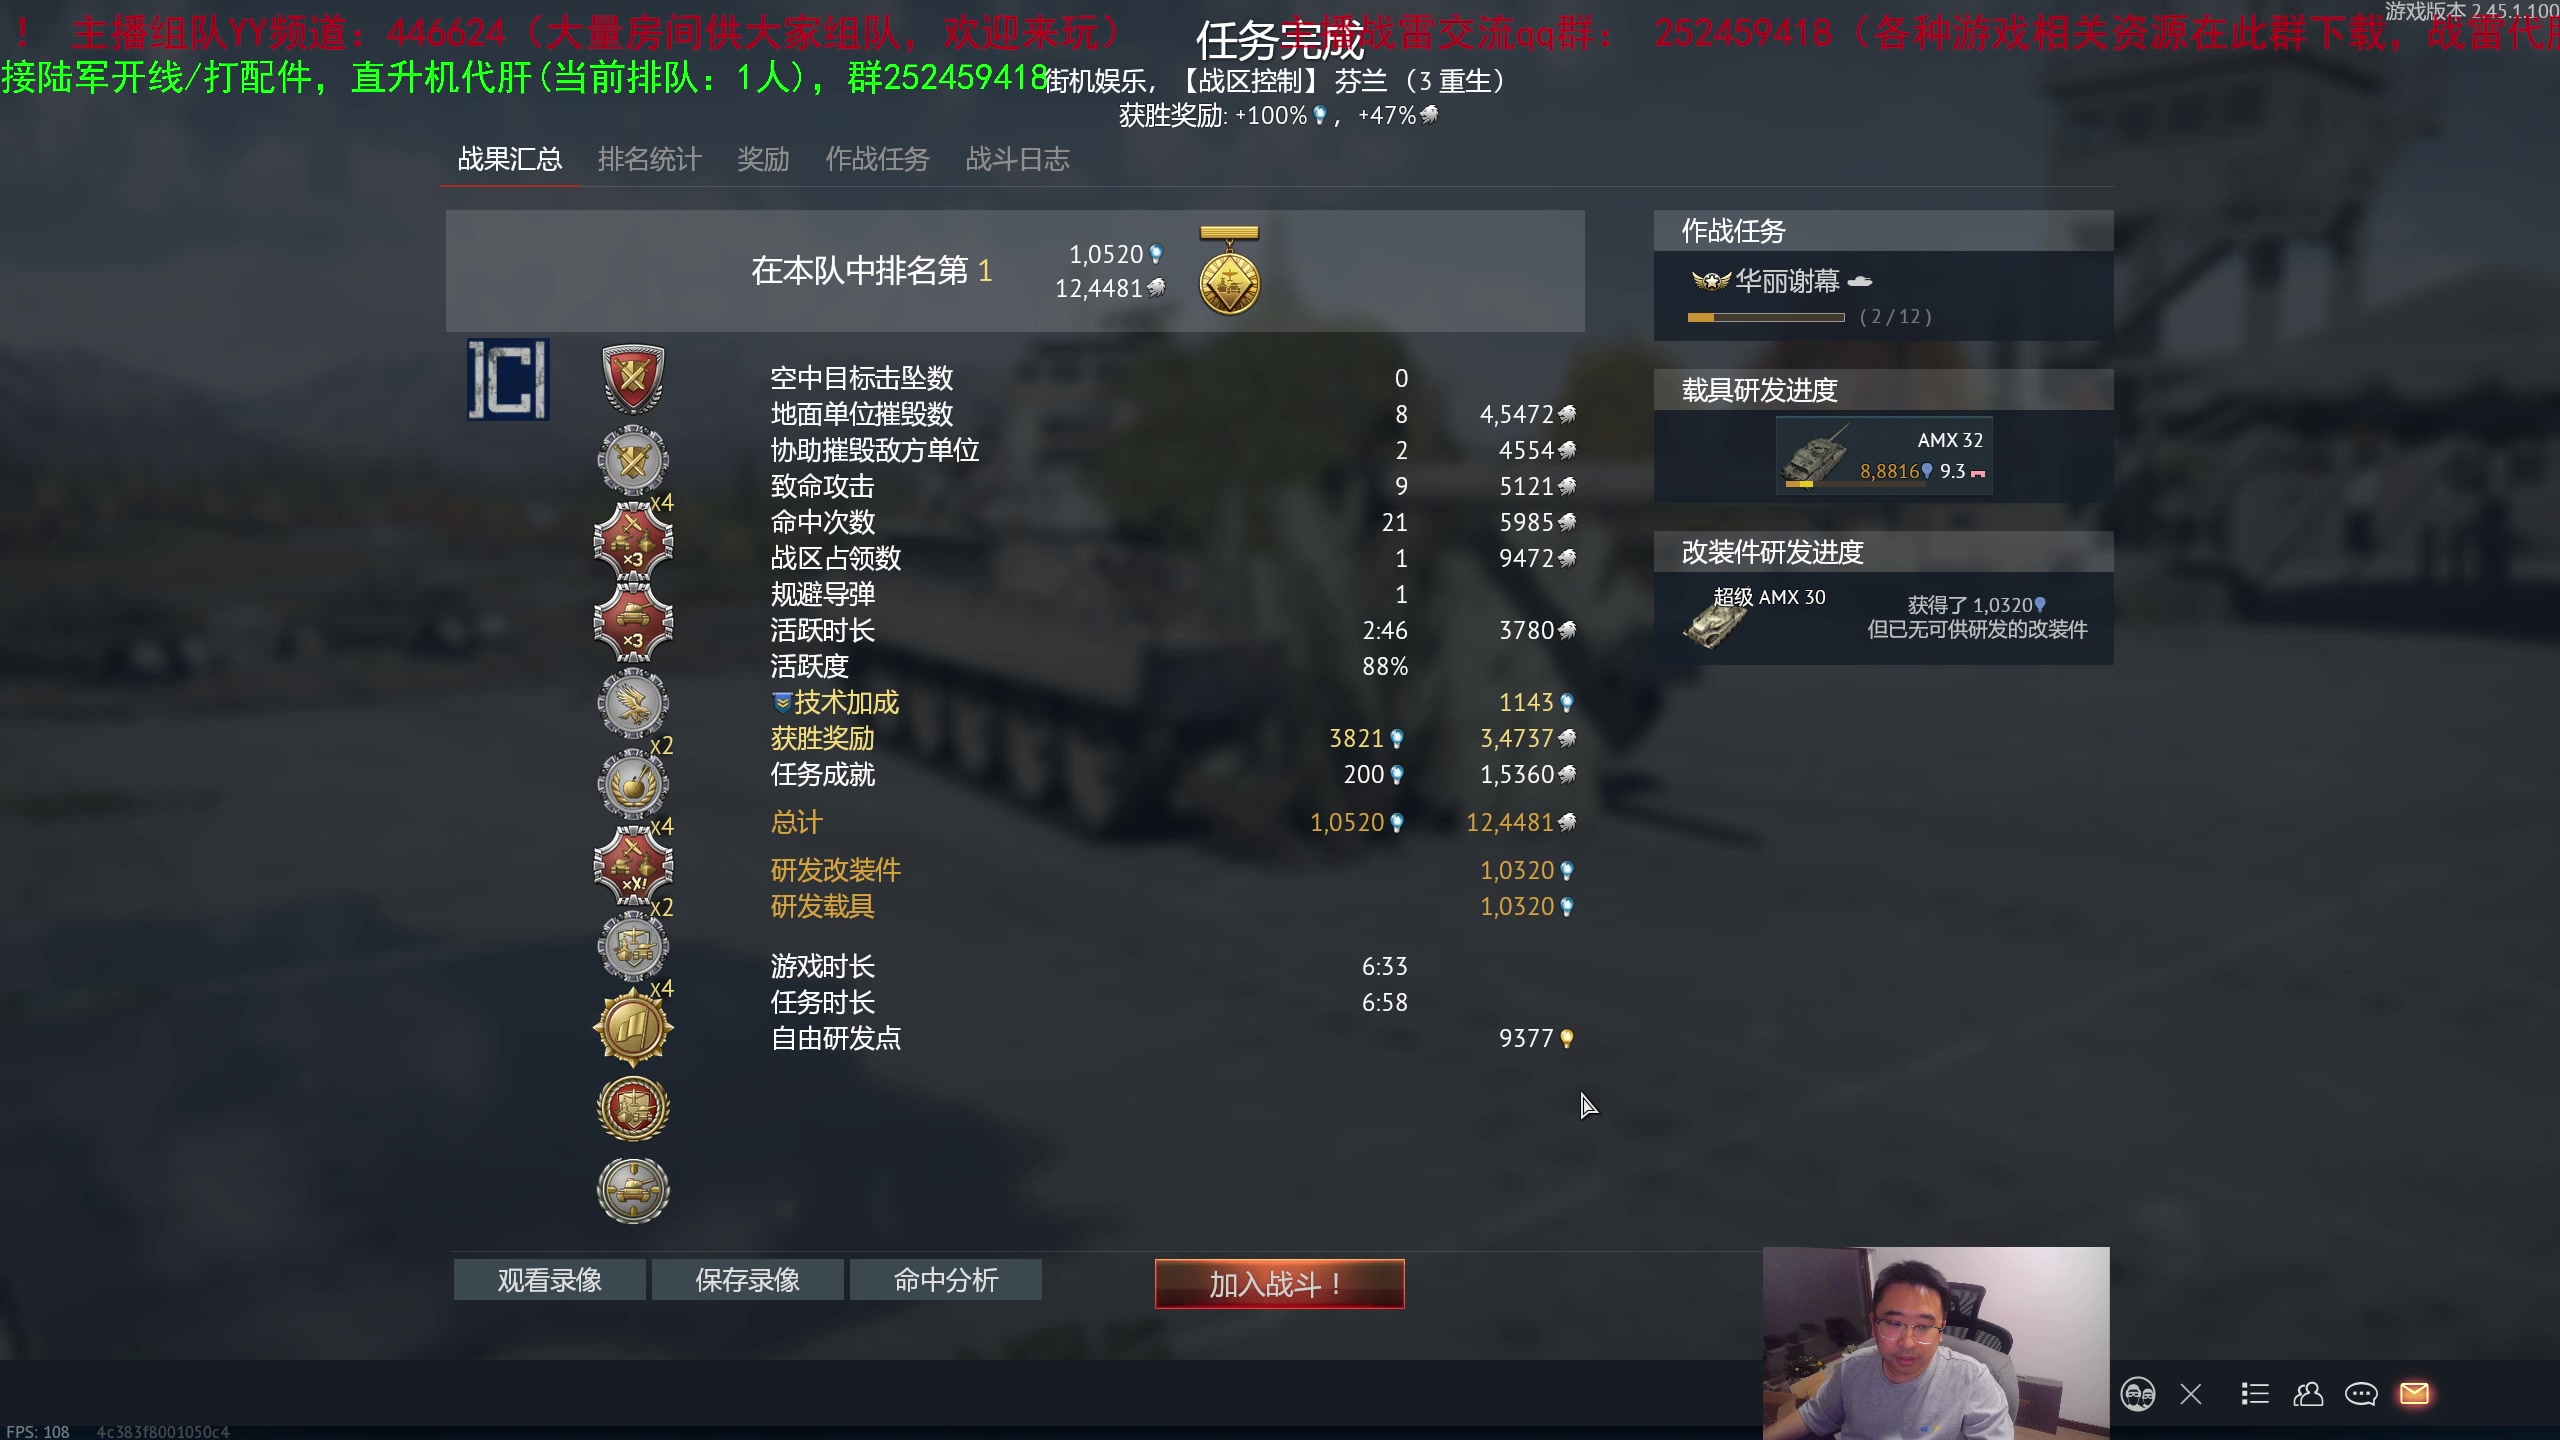Click the gold first-place team medal

(1229, 271)
